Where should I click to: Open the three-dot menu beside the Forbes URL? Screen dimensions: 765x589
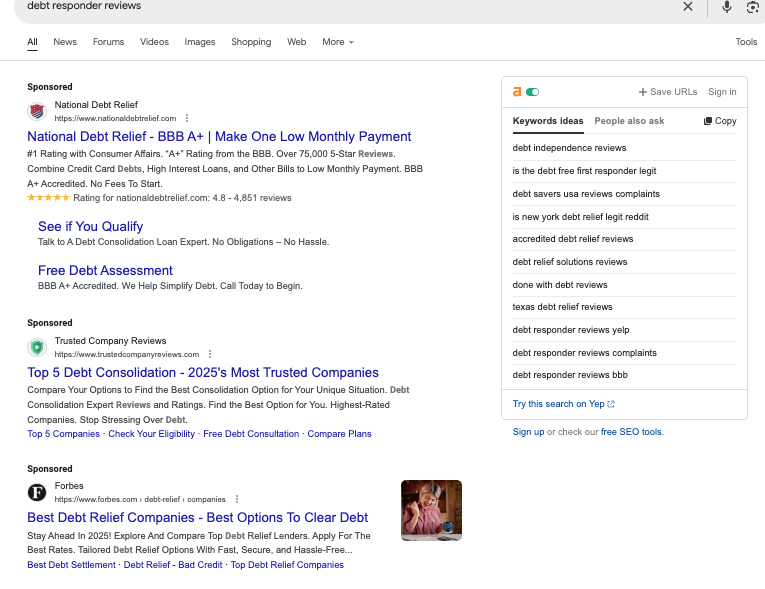[x=237, y=499]
